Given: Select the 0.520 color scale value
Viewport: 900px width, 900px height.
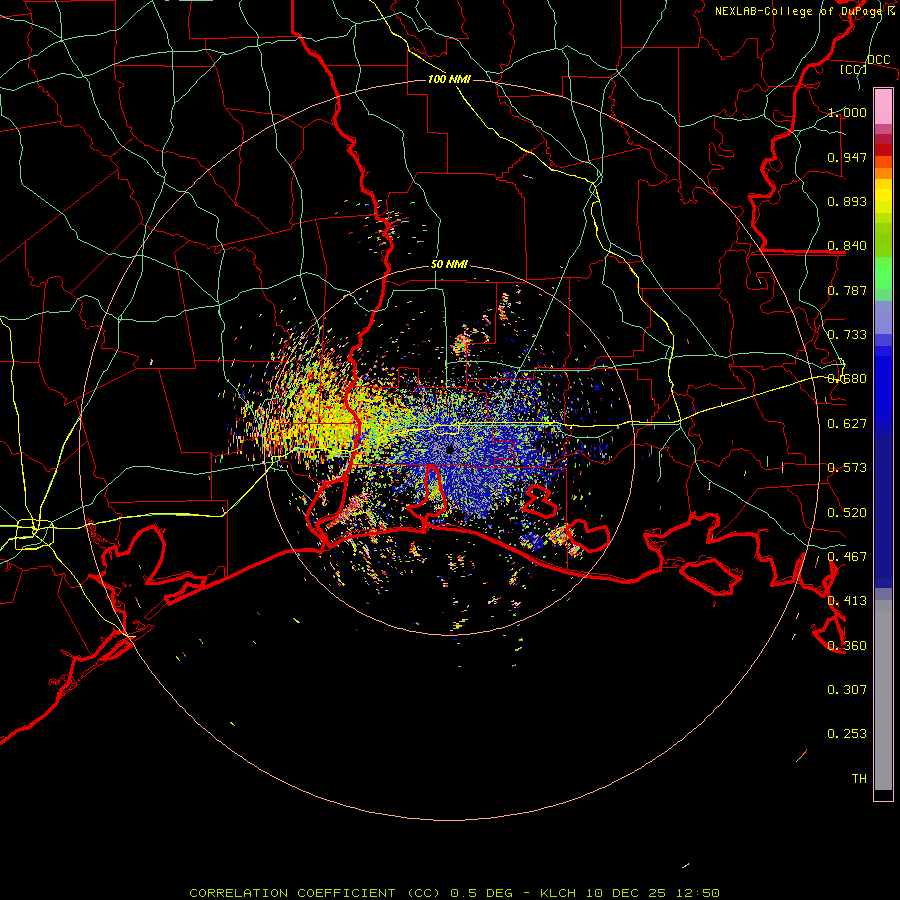Looking at the screenshot, I should pos(847,513).
